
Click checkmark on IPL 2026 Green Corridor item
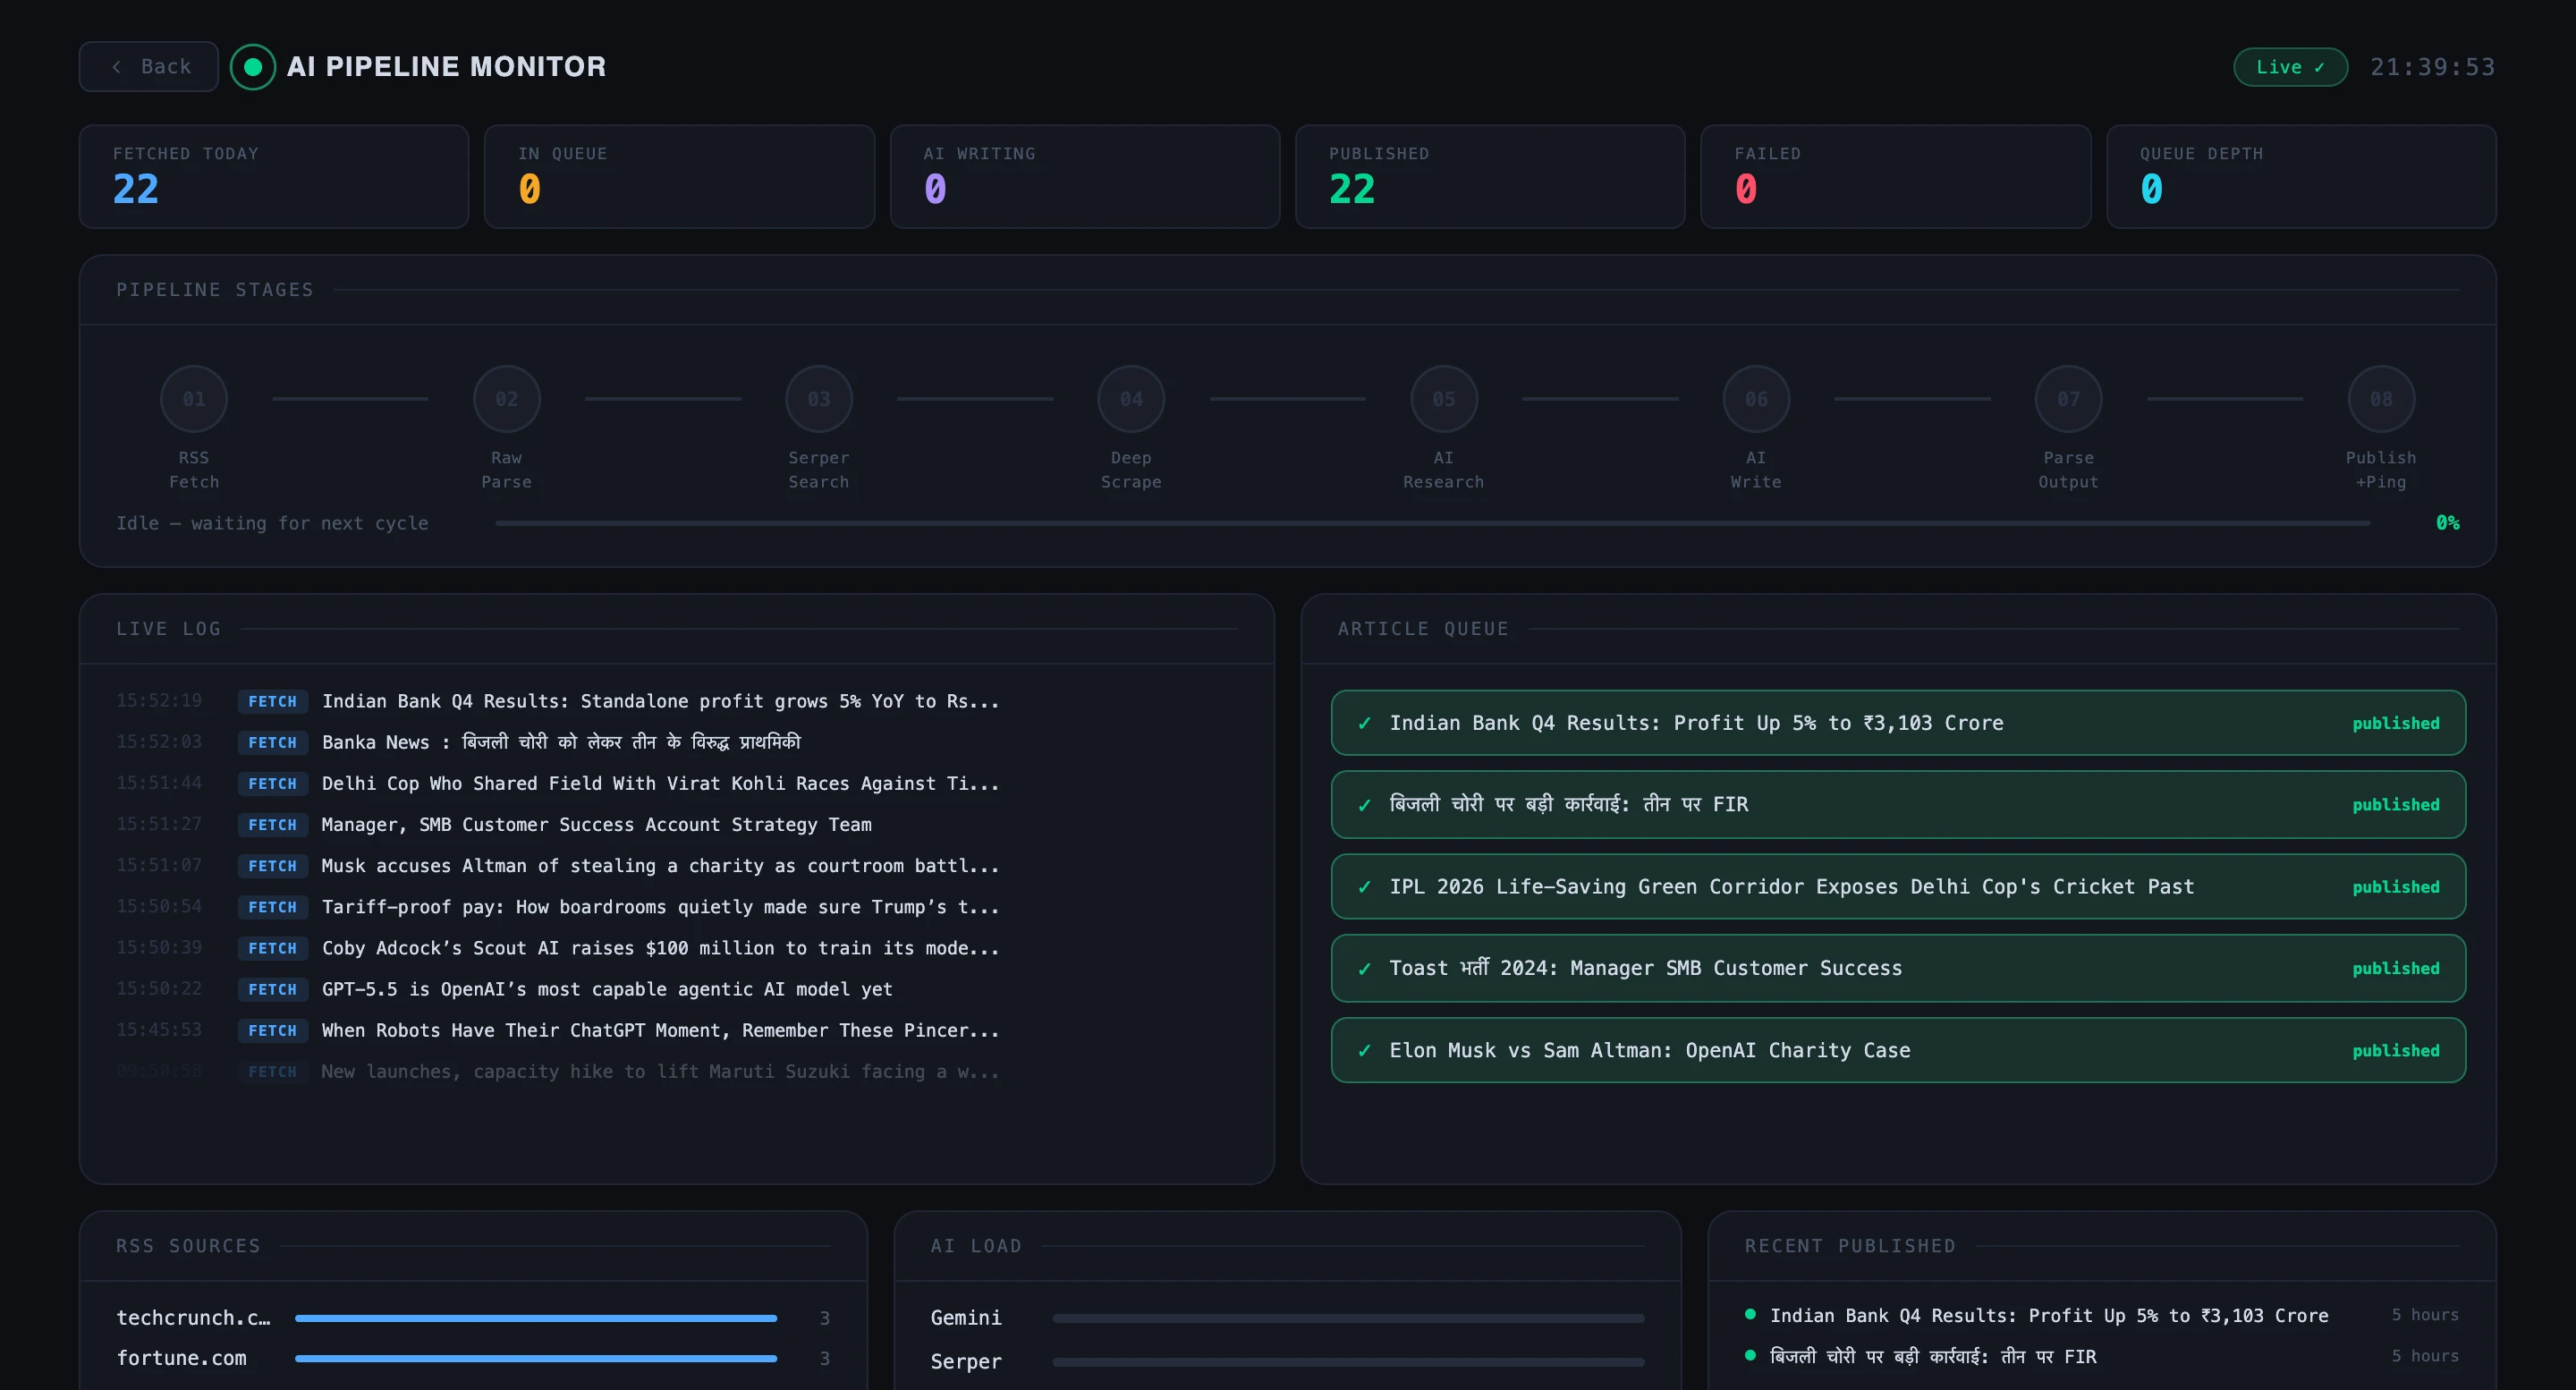point(1364,887)
